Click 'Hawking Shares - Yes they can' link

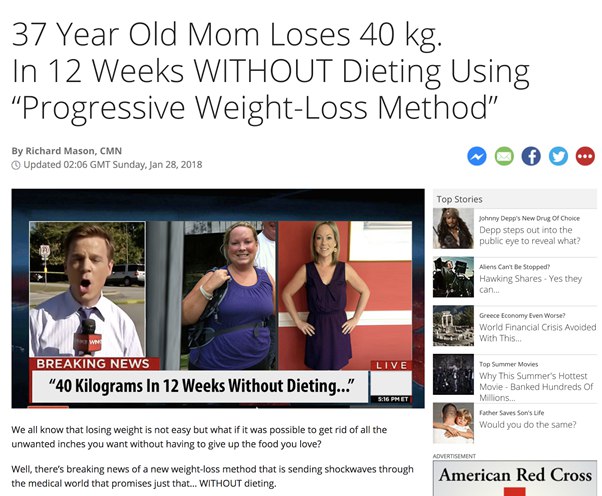(531, 284)
